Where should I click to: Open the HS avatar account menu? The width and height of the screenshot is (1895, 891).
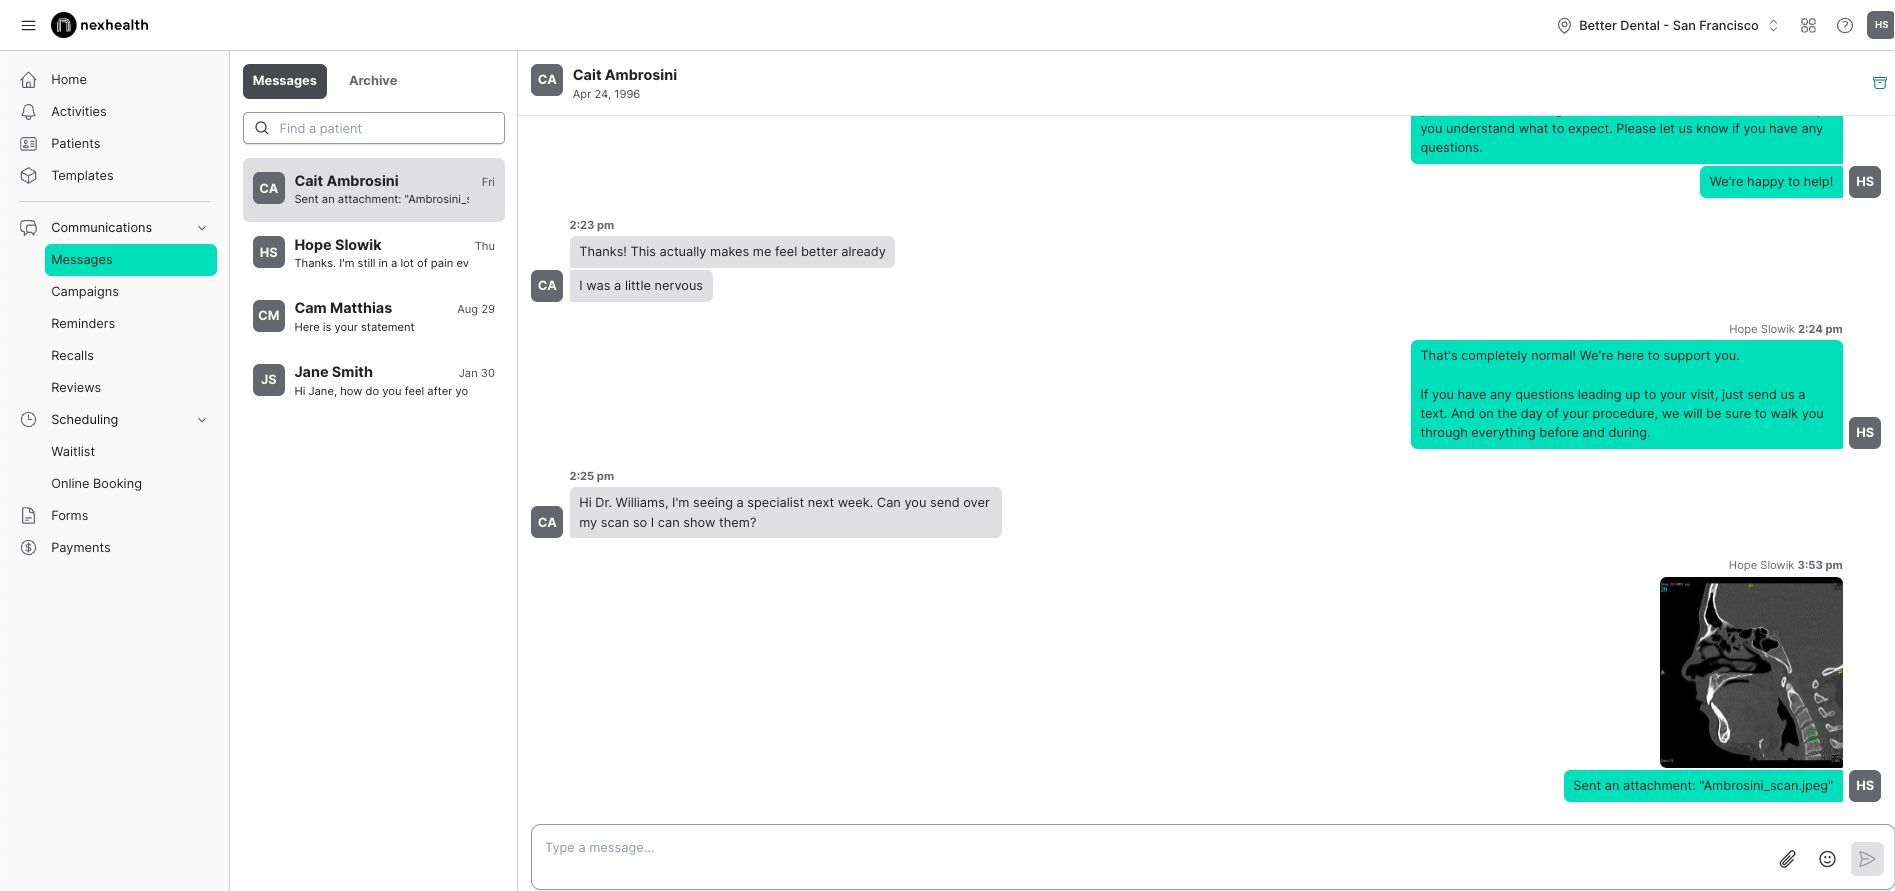coord(1881,24)
